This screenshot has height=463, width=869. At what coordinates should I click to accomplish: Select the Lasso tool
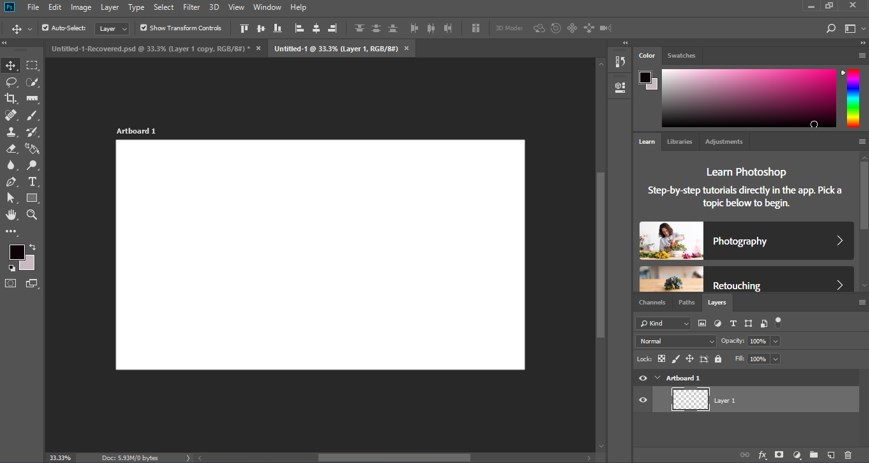[11, 82]
